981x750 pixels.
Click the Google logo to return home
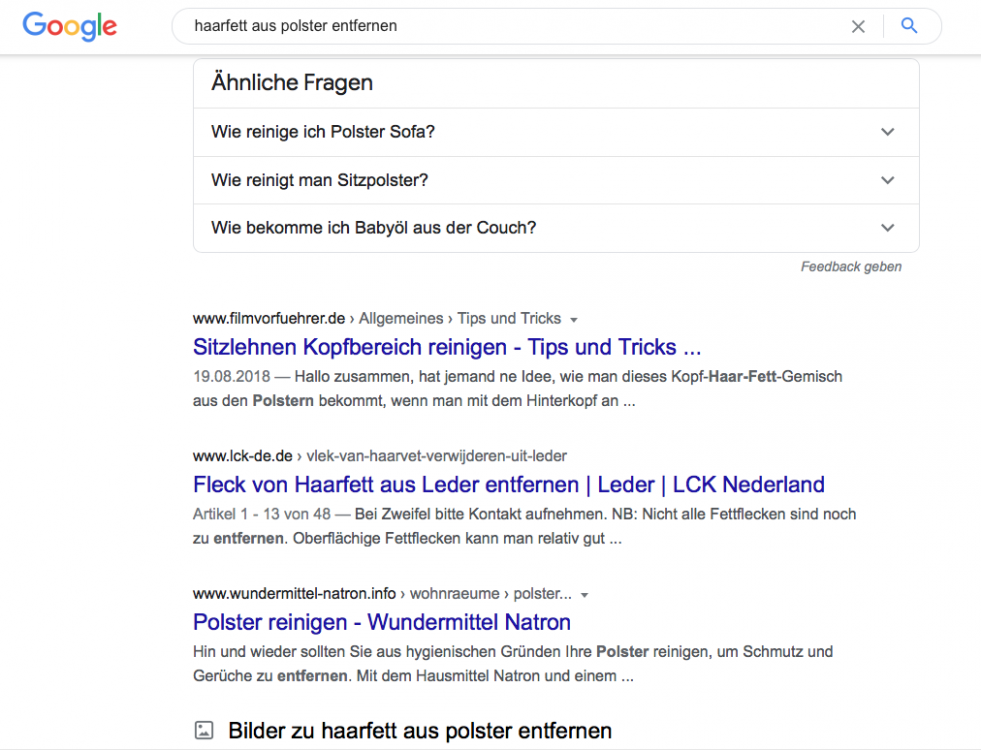[68, 26]
